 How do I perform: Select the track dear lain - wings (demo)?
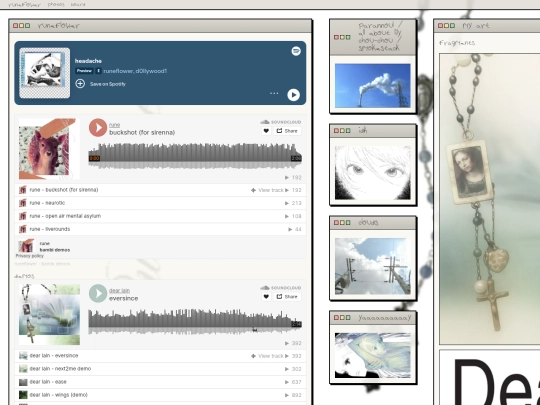[59, 395]
